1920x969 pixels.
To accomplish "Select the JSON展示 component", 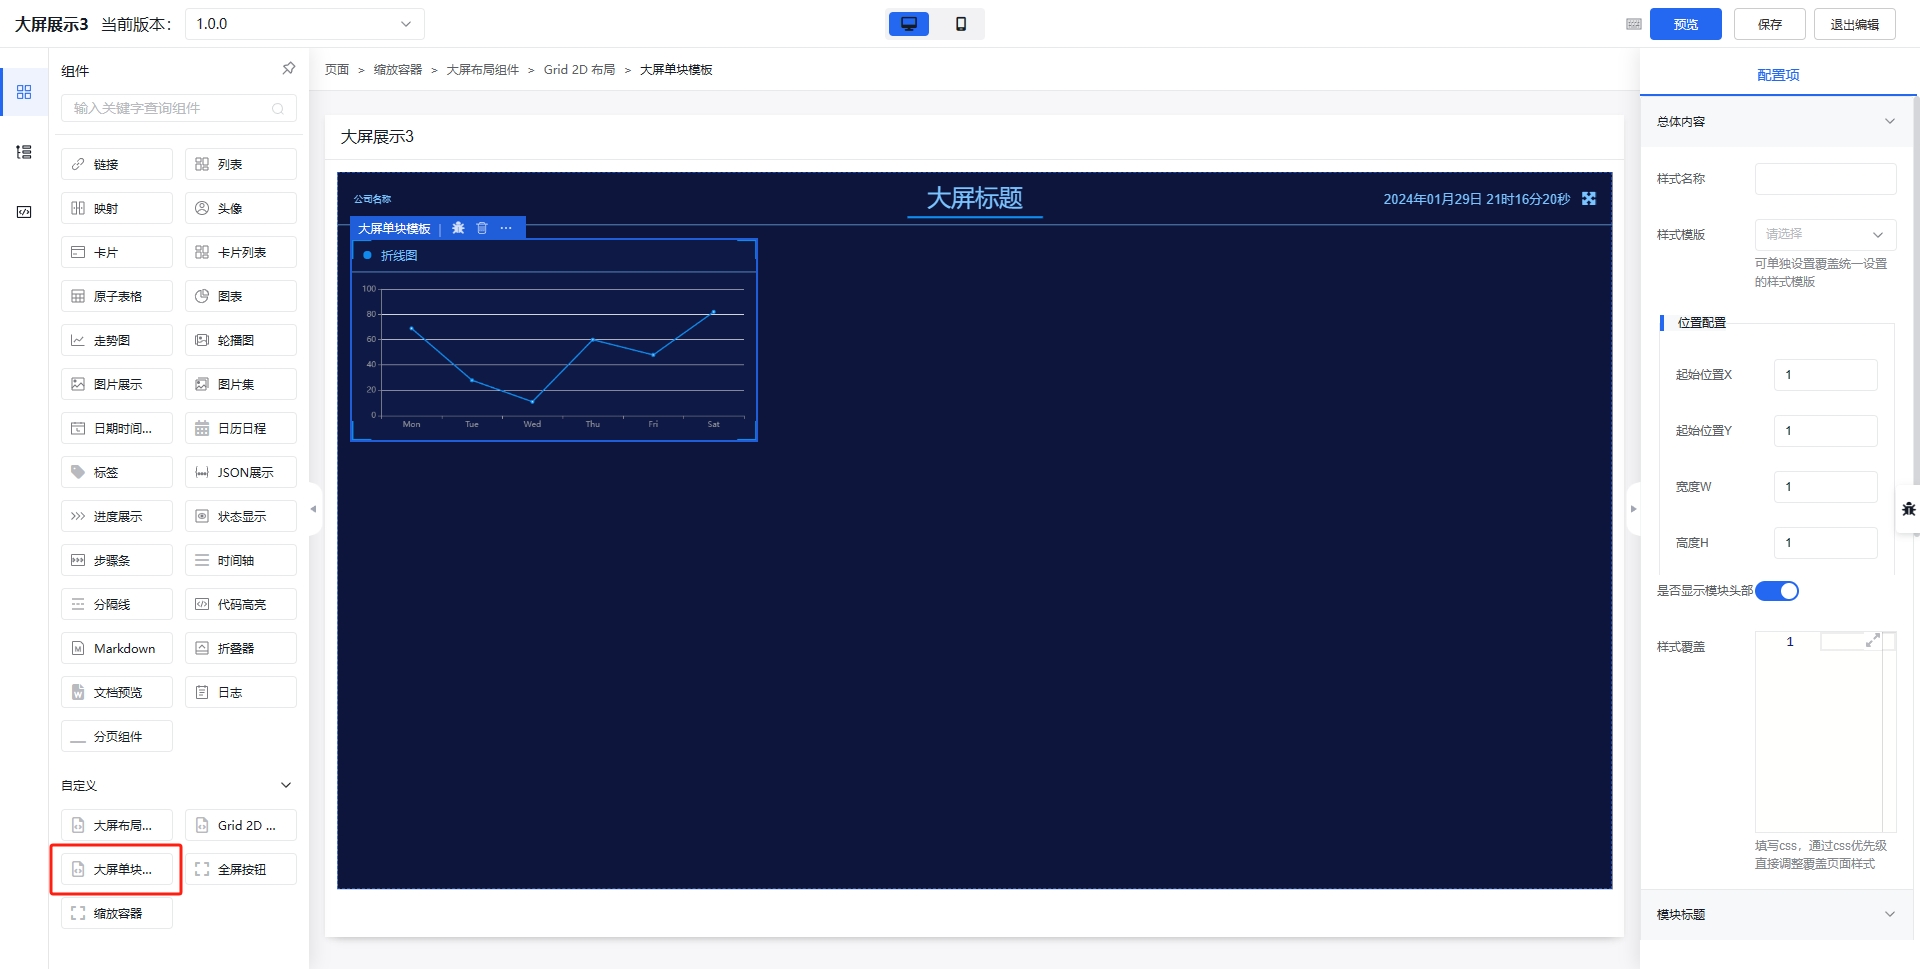I will 241,472.
